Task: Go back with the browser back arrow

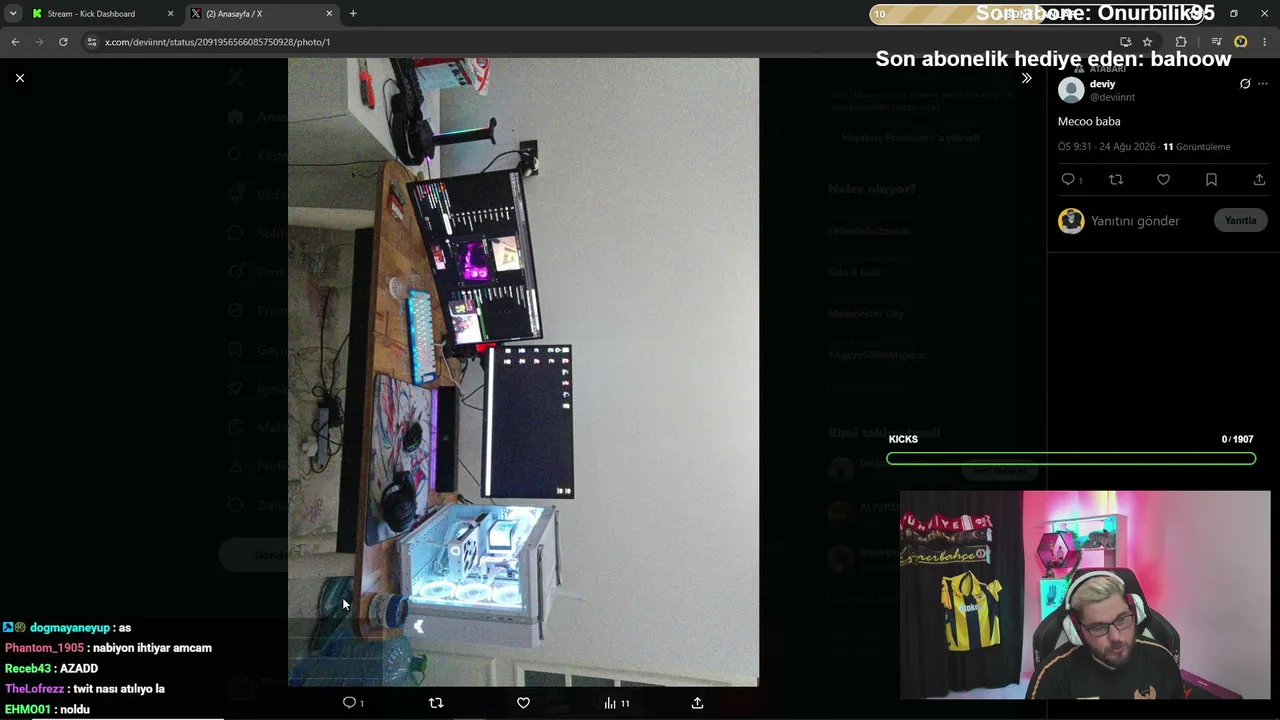Action: [15, 42]
